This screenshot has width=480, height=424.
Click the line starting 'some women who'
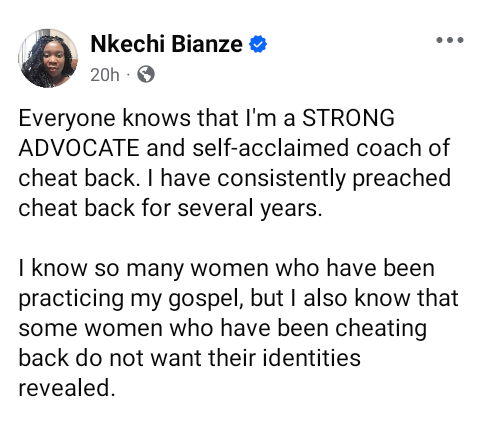point(222,329)
